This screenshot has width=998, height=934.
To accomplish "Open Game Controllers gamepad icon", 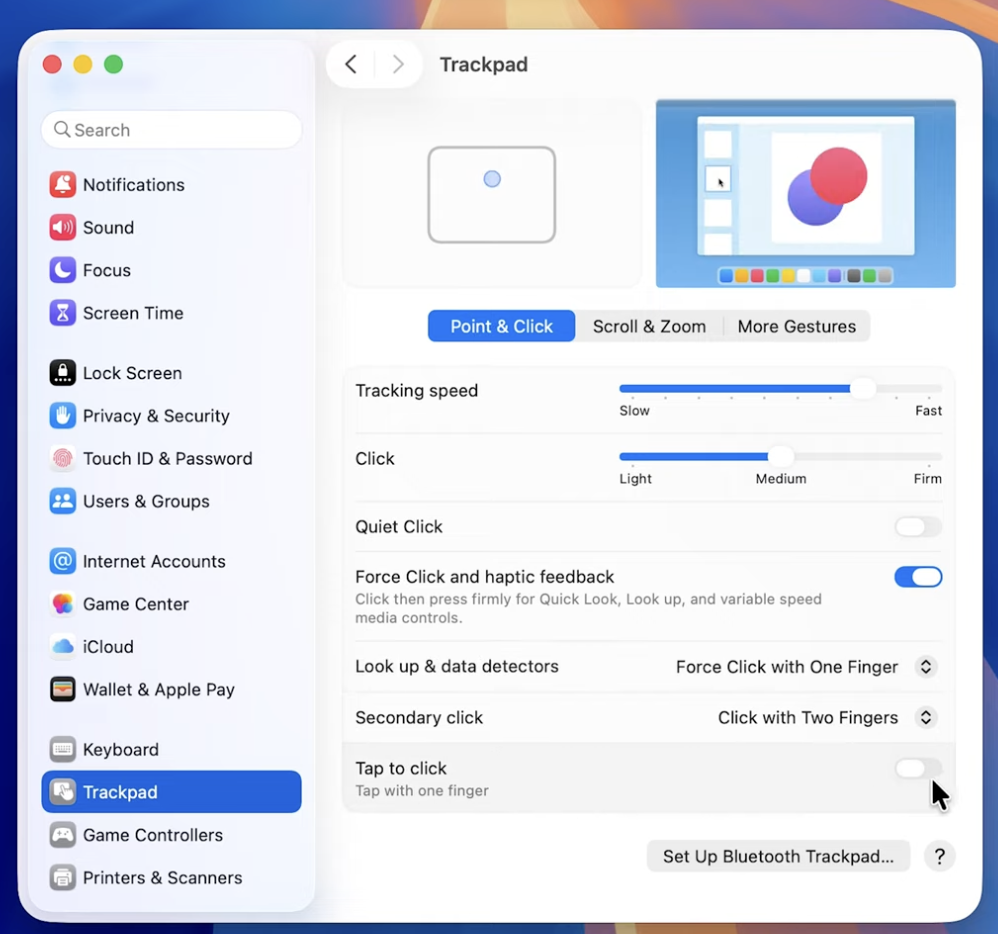I will pyautogui.click(x=62, y=835).
